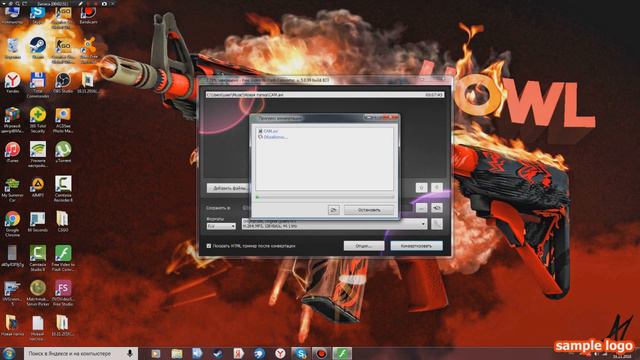
Task: Toggle the show HTML after conversion checkbox
Action: click(x=209, y=246)
